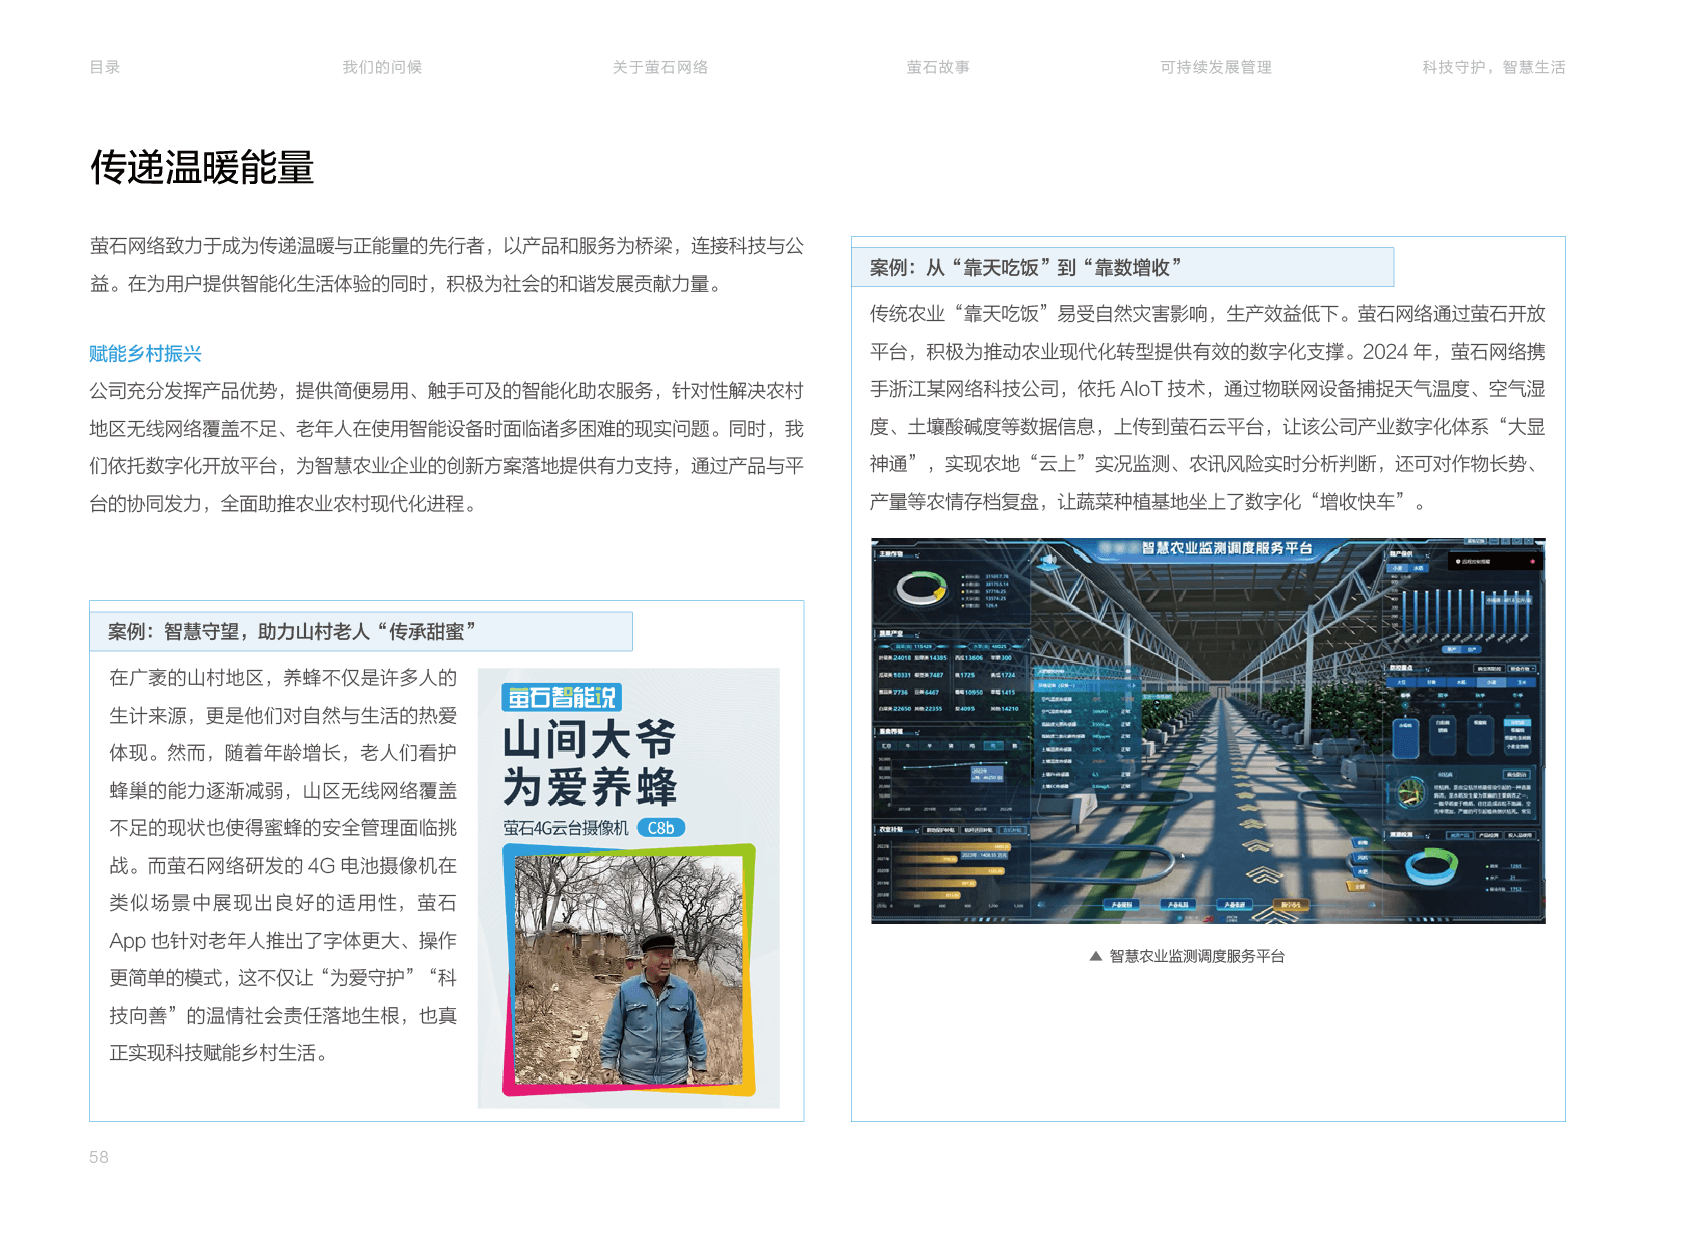Open the beekeeper elderly man photo
Viewport: 1684px width, 1241px height.
[x=628, y=970]
